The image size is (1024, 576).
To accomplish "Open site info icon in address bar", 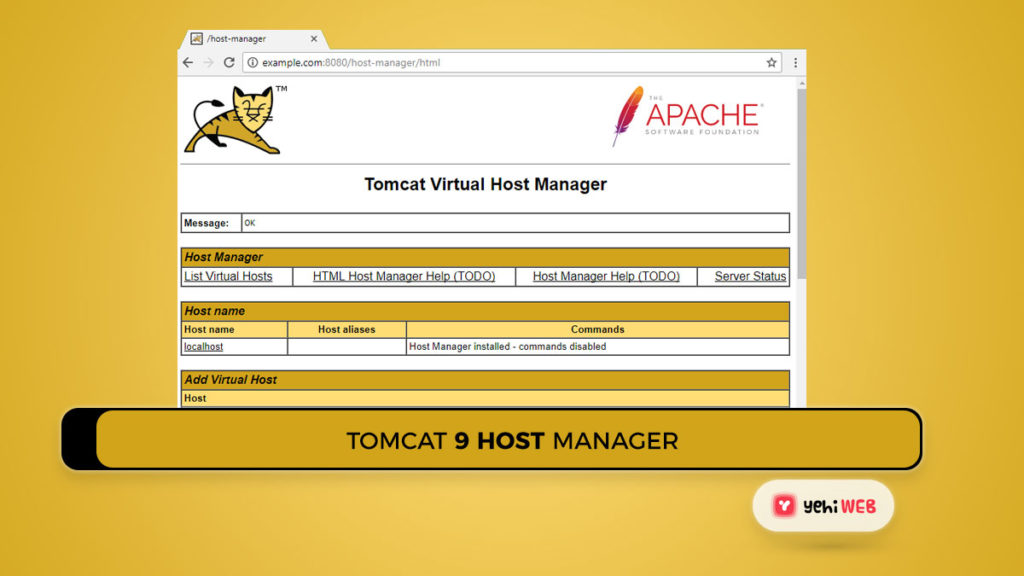I will (x=252, y=62).
